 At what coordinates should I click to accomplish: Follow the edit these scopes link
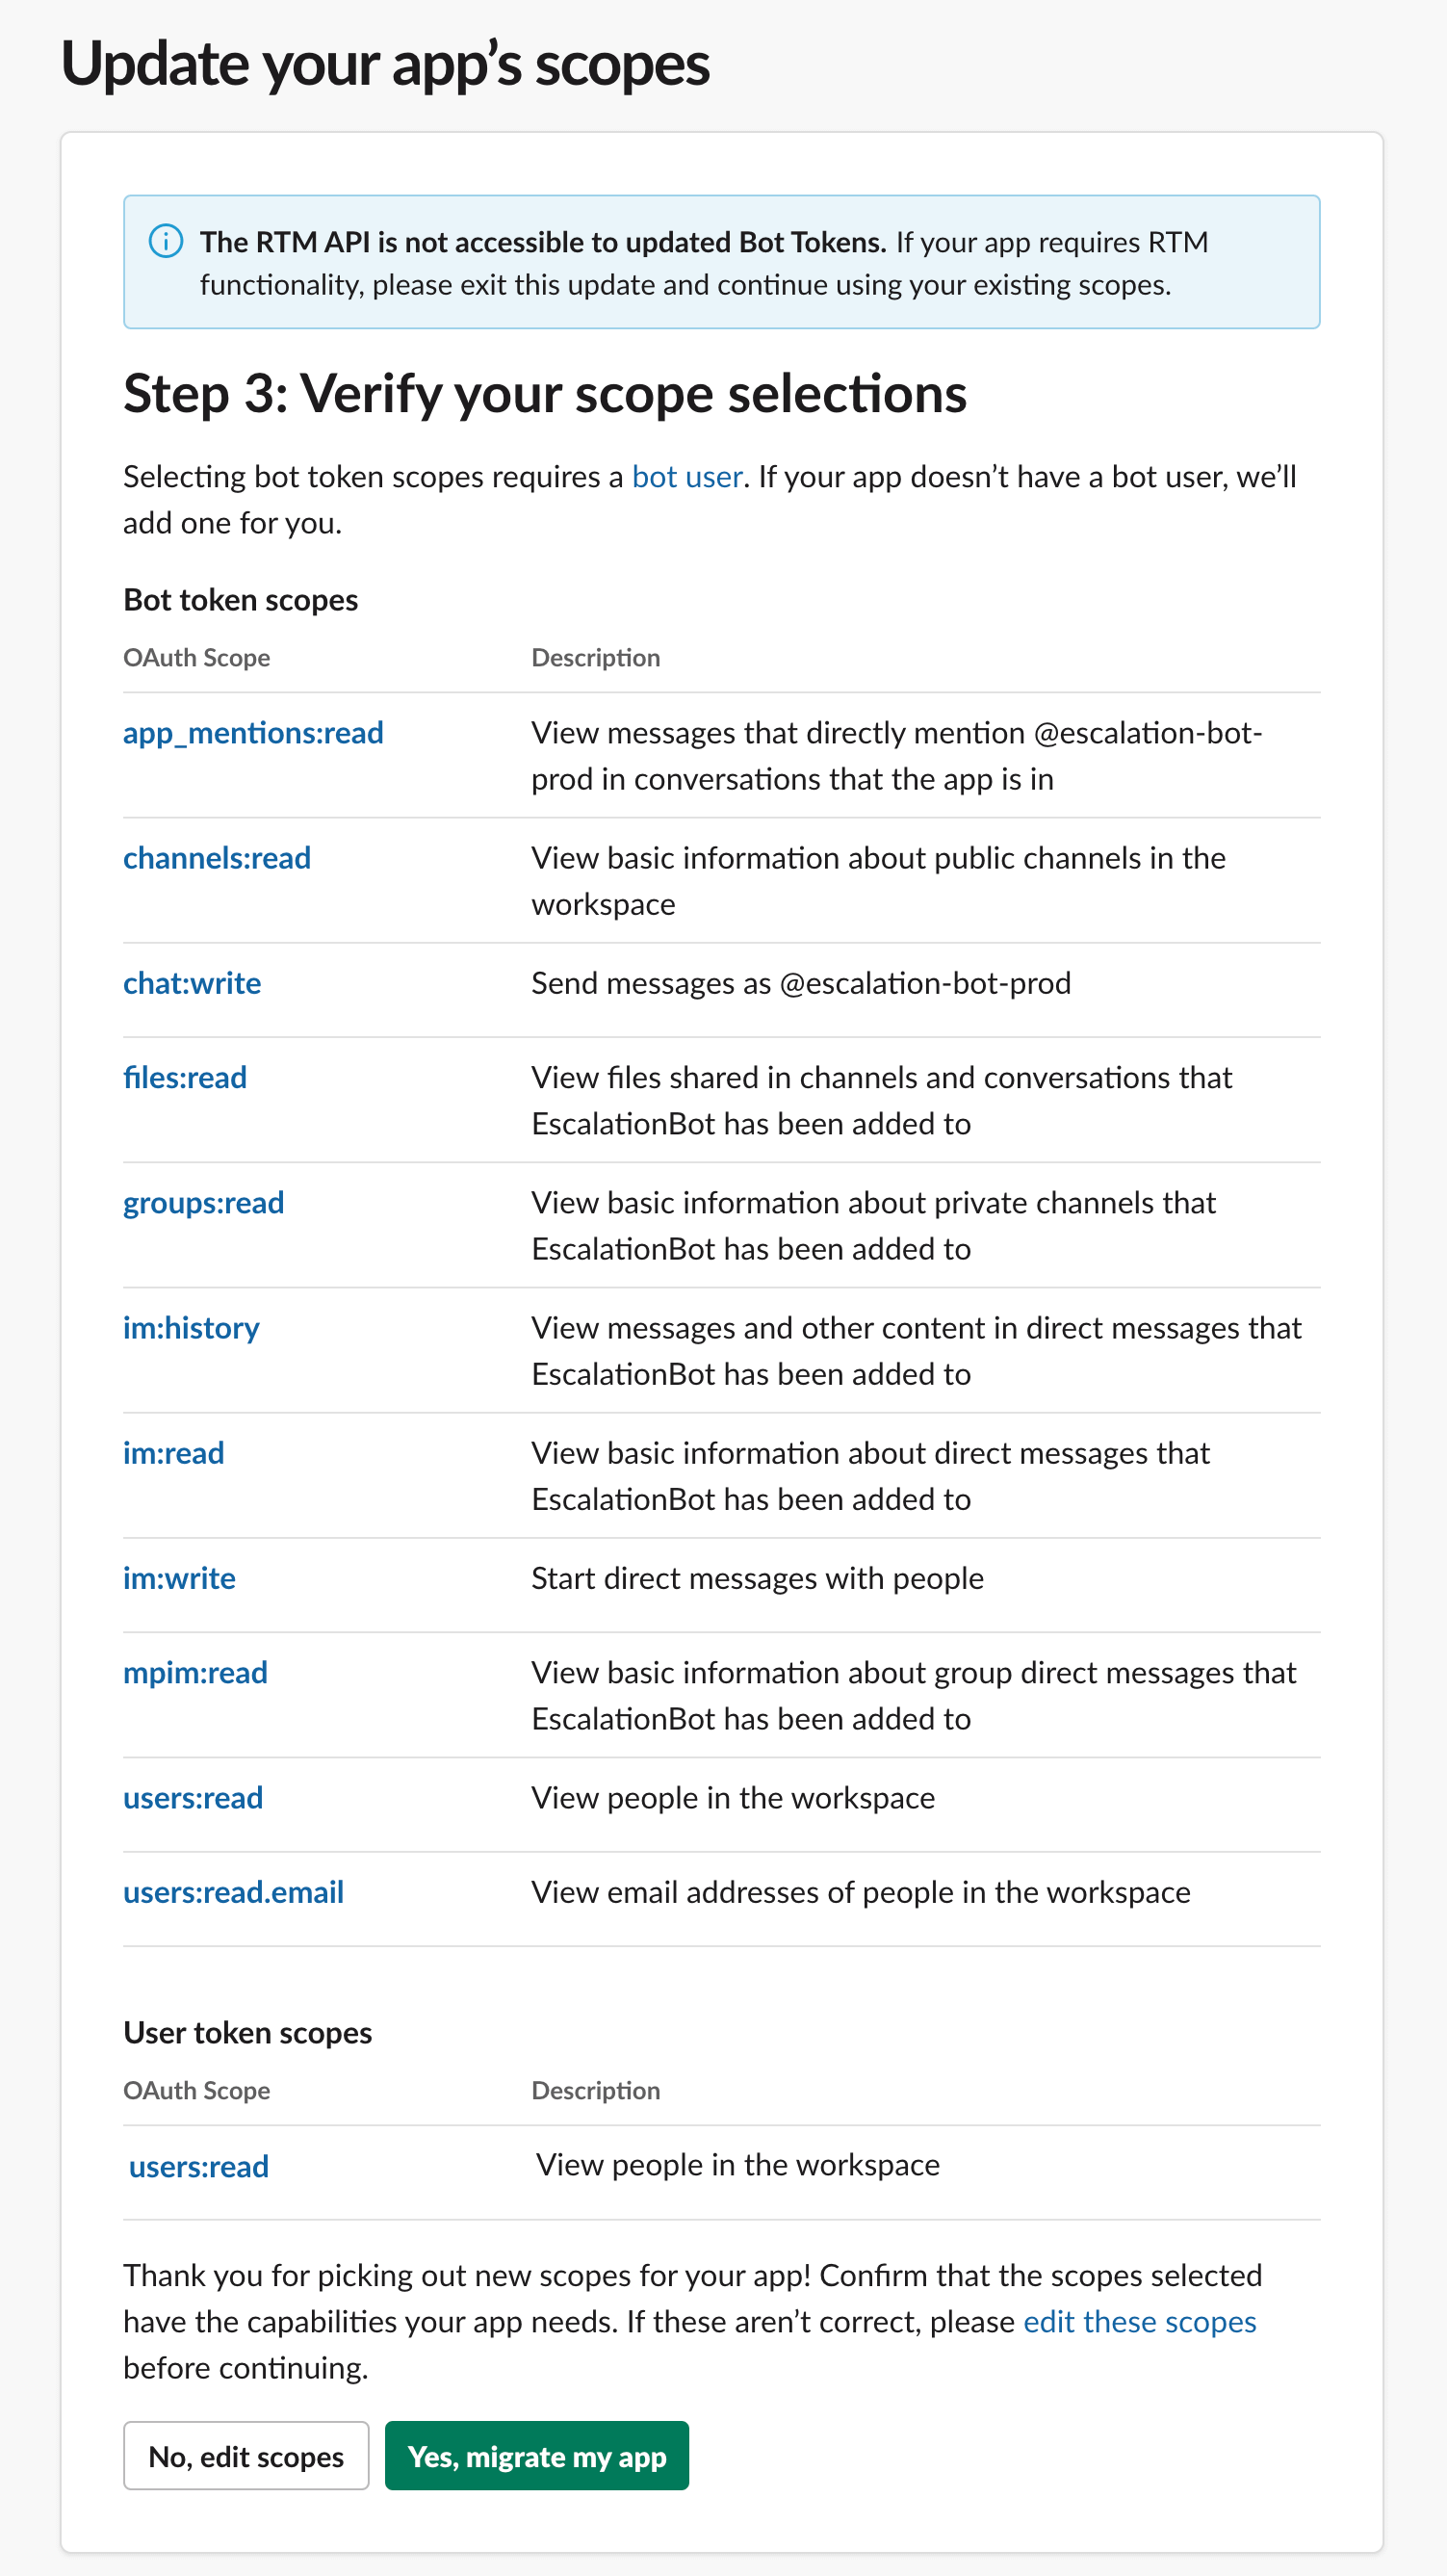pos(1140,2321)
